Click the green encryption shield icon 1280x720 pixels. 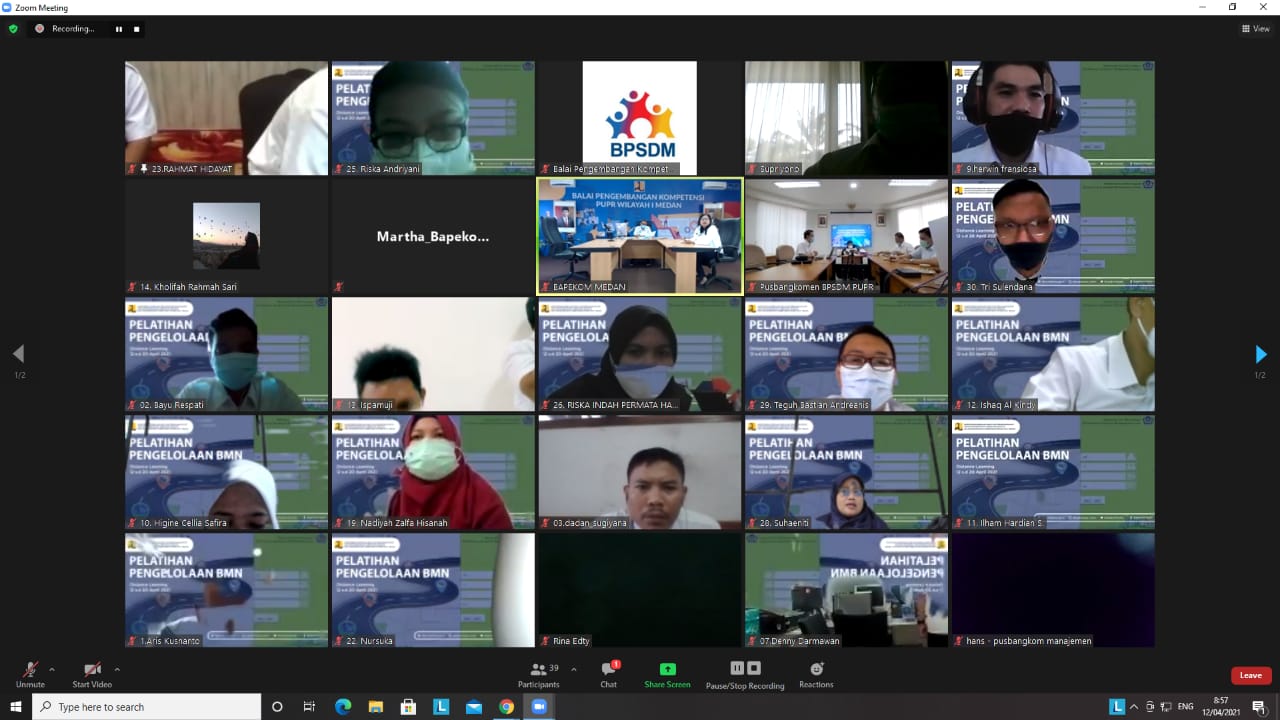tap(13, 29)
